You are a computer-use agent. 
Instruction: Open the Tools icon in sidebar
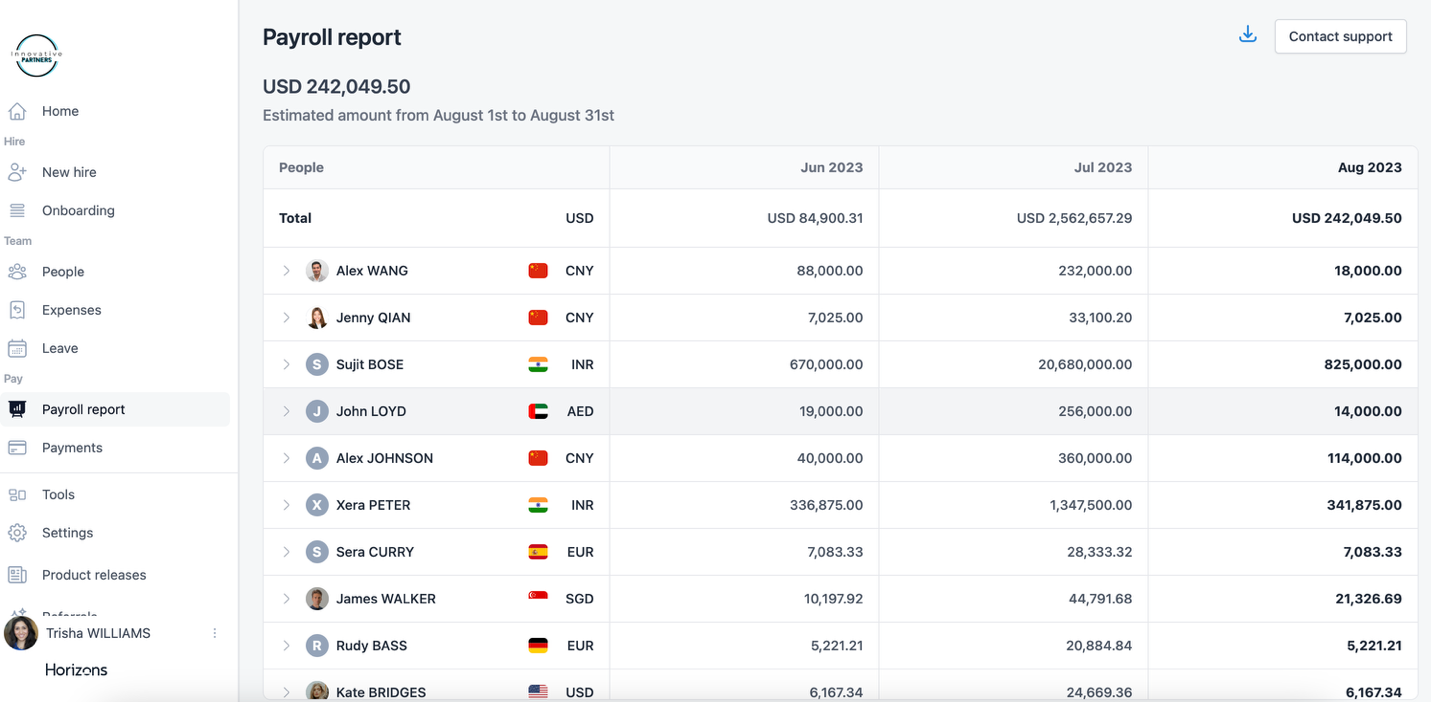17,495
